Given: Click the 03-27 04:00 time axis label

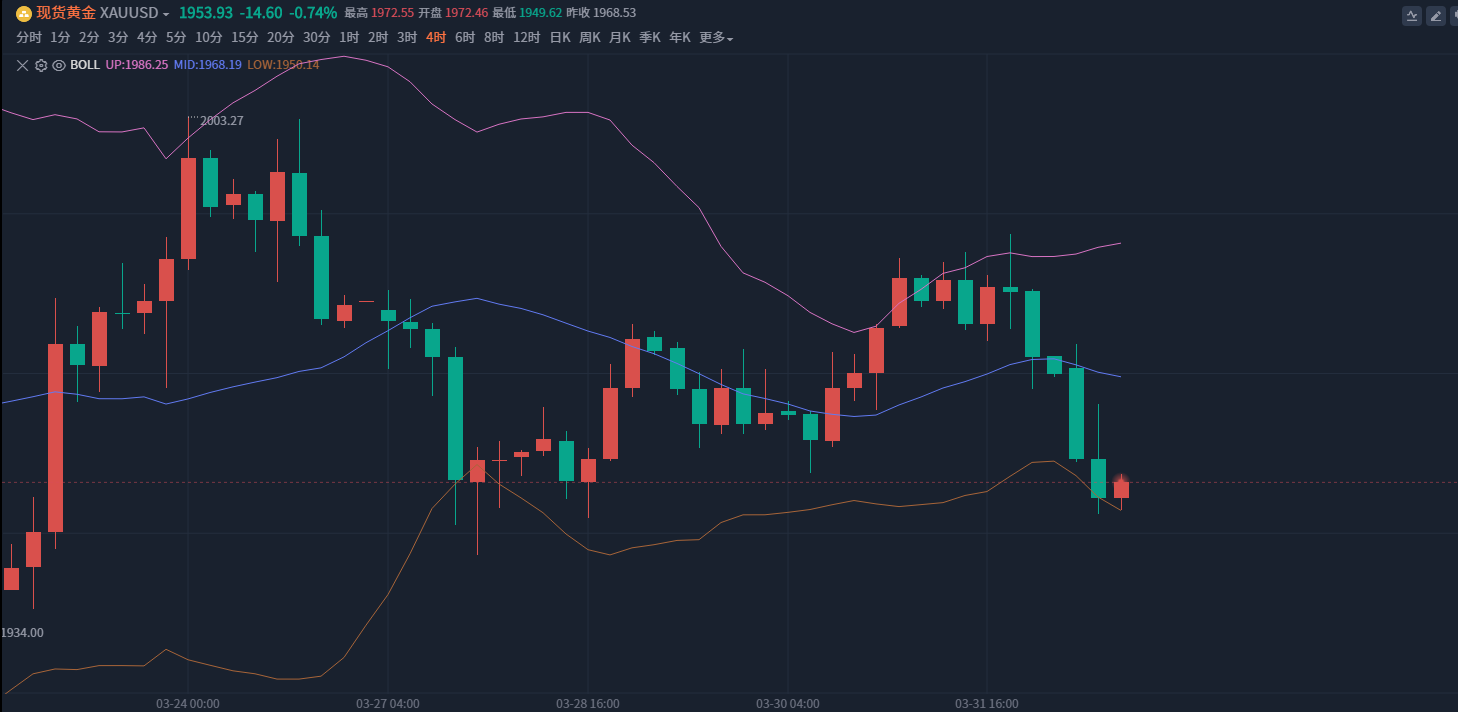Looking at the screenshot, I should click(x=388, y=704).
